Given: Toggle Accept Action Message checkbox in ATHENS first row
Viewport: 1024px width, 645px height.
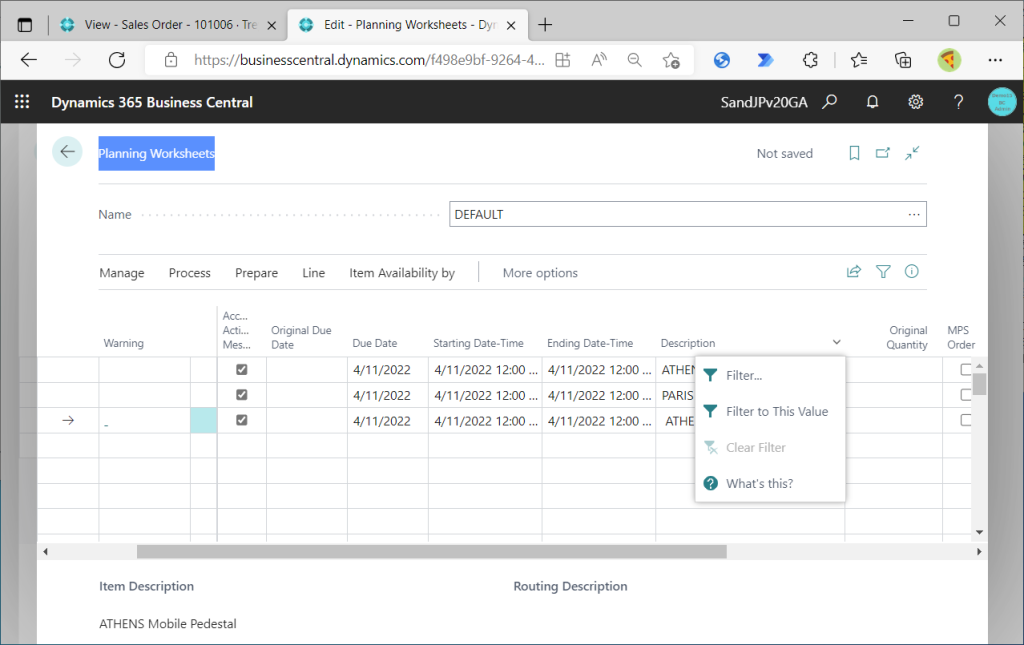Looking at the screenshot, I should point(242,370).
